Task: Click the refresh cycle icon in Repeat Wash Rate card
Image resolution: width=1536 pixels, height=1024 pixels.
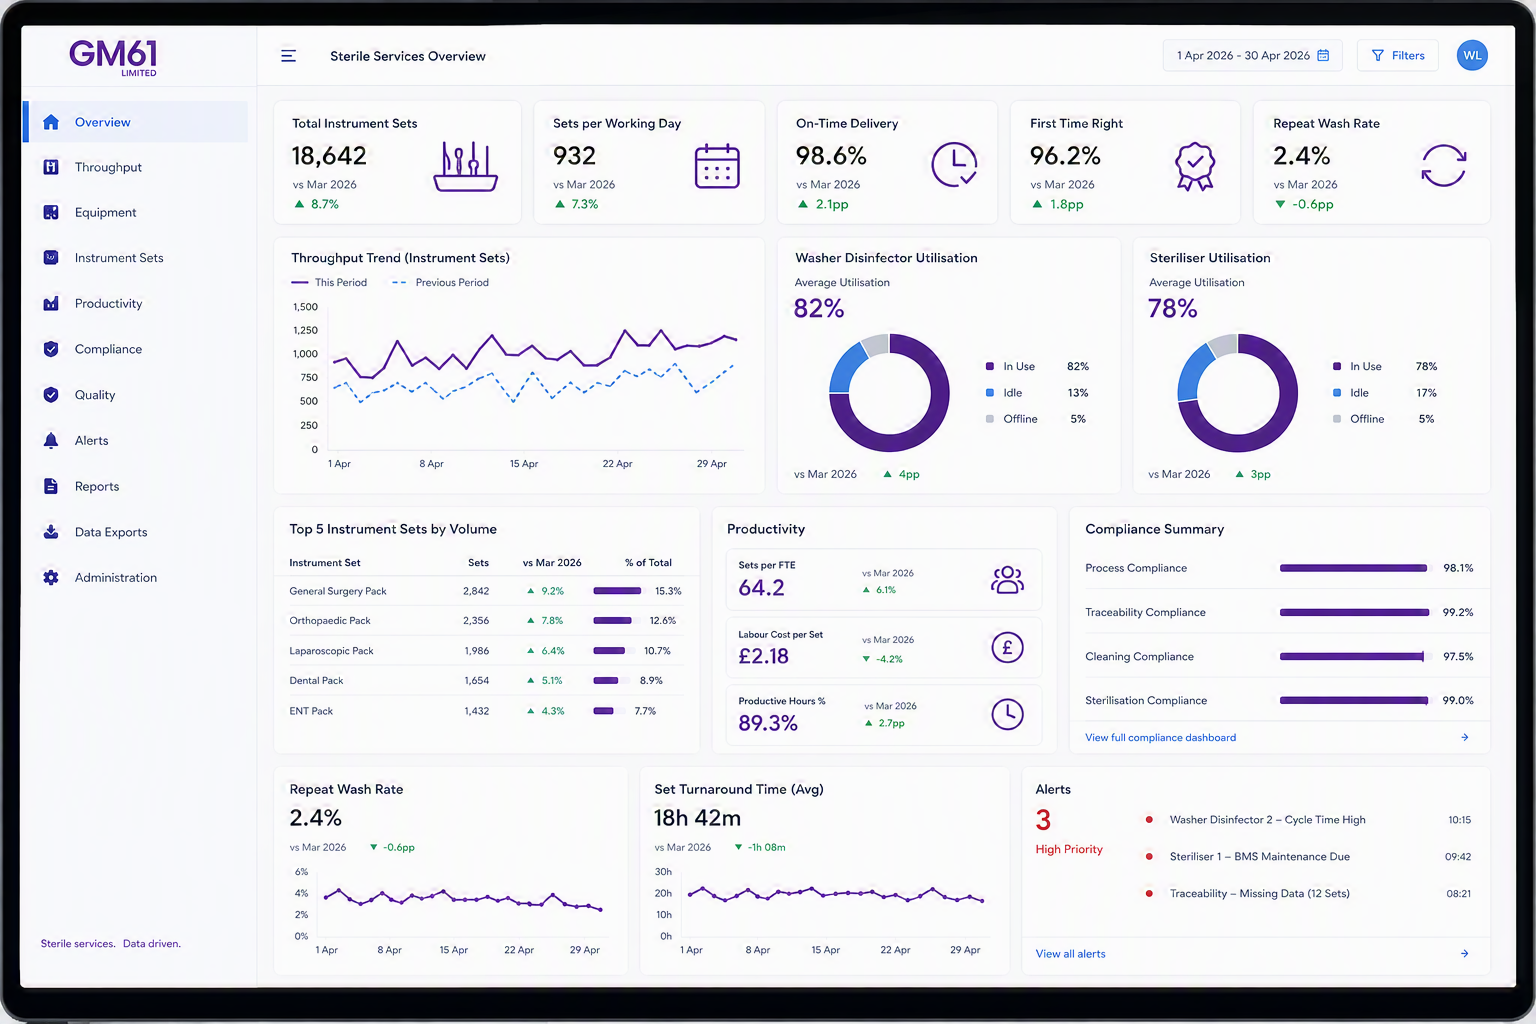Action: point(1443,165)
